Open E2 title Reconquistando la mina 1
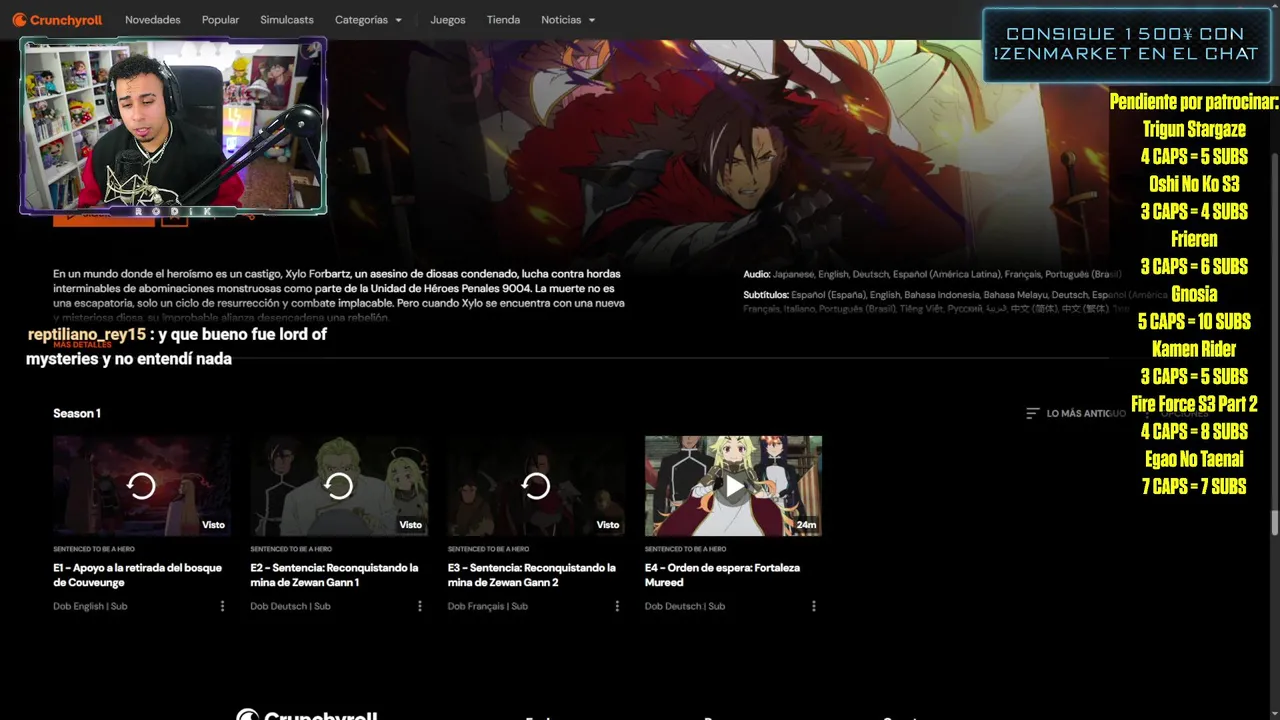Screen dimensions: 1280x720 [x=335, y=575]
